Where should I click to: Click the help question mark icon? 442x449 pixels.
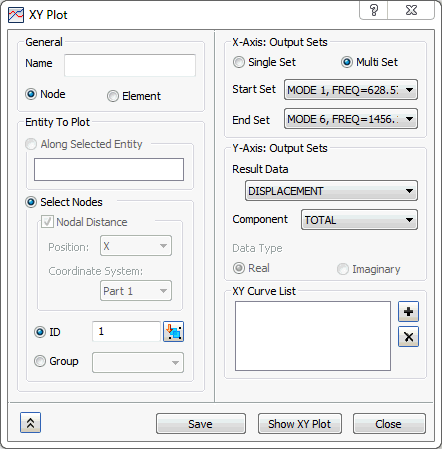374,10
